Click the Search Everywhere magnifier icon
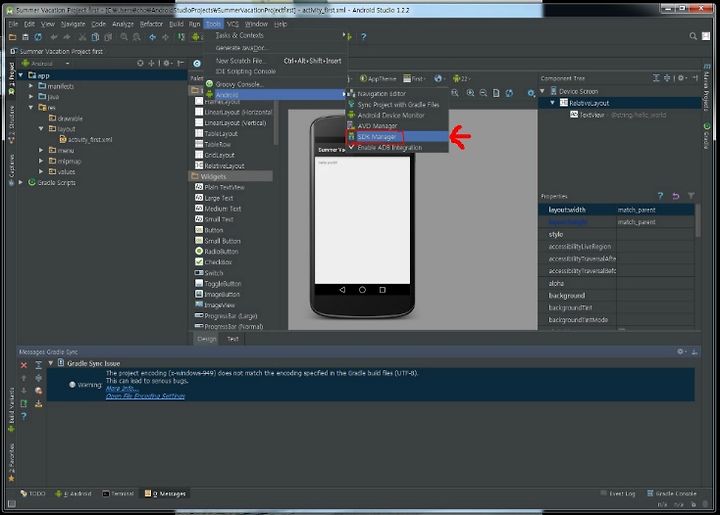Viewport: 720px width, 515px height. tap(693, 36)
